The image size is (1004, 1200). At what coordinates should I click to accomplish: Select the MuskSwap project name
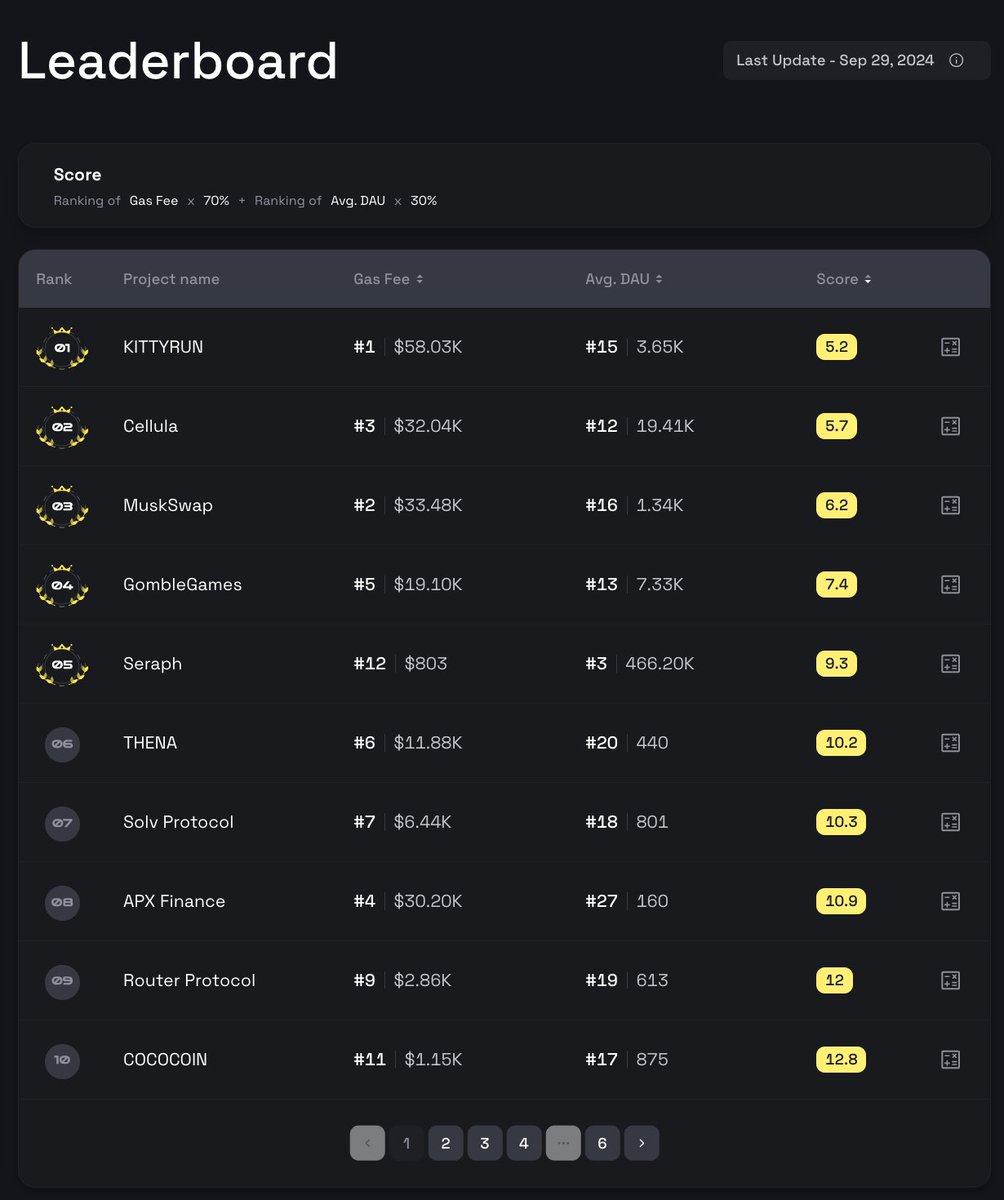[168, 505]
